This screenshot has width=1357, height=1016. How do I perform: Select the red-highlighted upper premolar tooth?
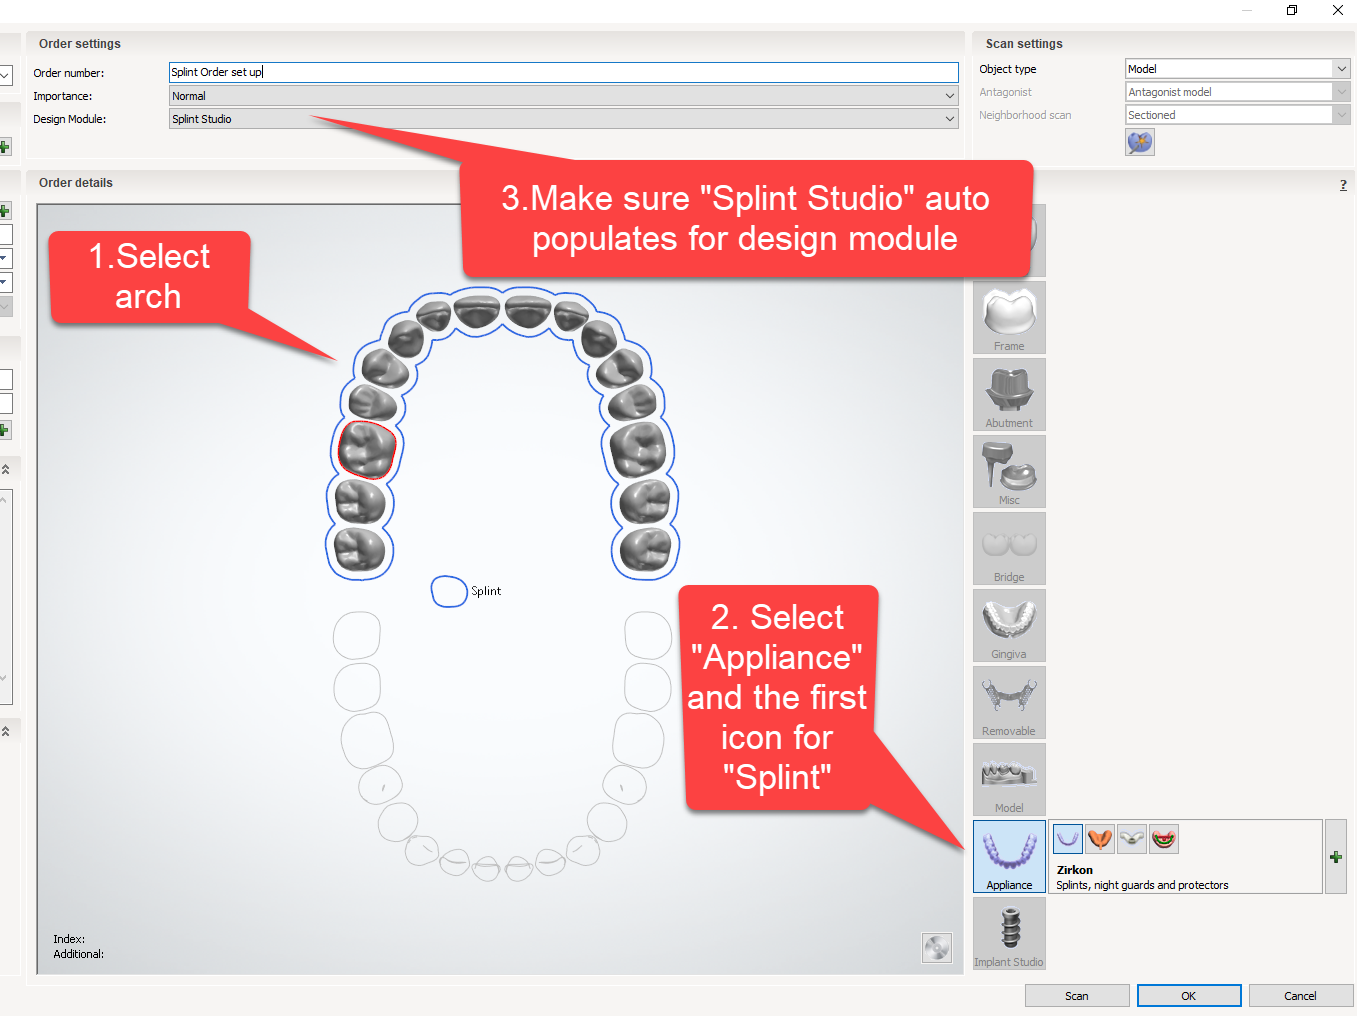click(x=367, y=449)
